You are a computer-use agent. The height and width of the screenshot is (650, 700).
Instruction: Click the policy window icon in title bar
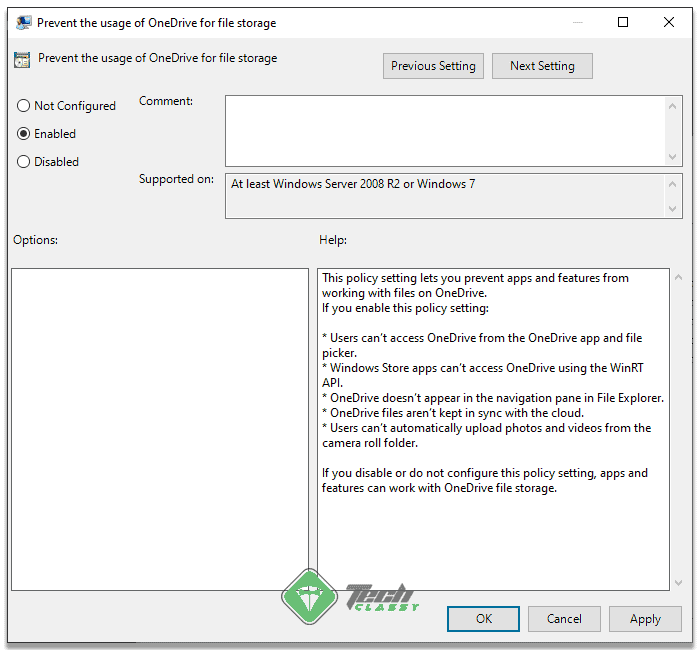click(24, 22)
